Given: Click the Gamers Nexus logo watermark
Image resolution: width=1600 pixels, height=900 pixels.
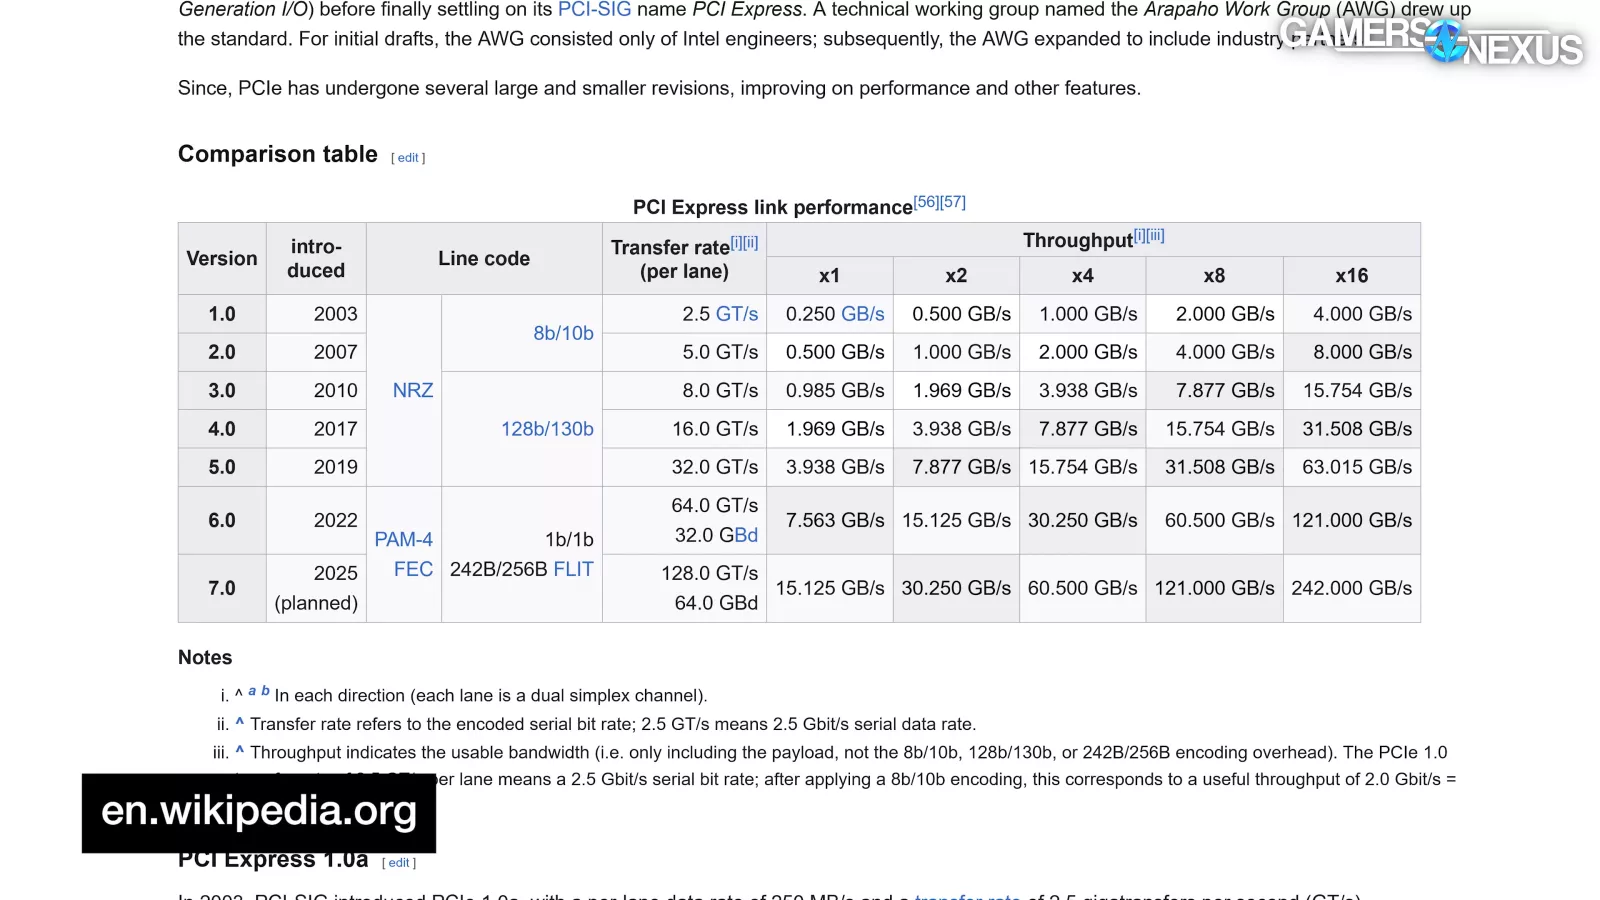Looking at the screenshot, I should pos(1430,42).
